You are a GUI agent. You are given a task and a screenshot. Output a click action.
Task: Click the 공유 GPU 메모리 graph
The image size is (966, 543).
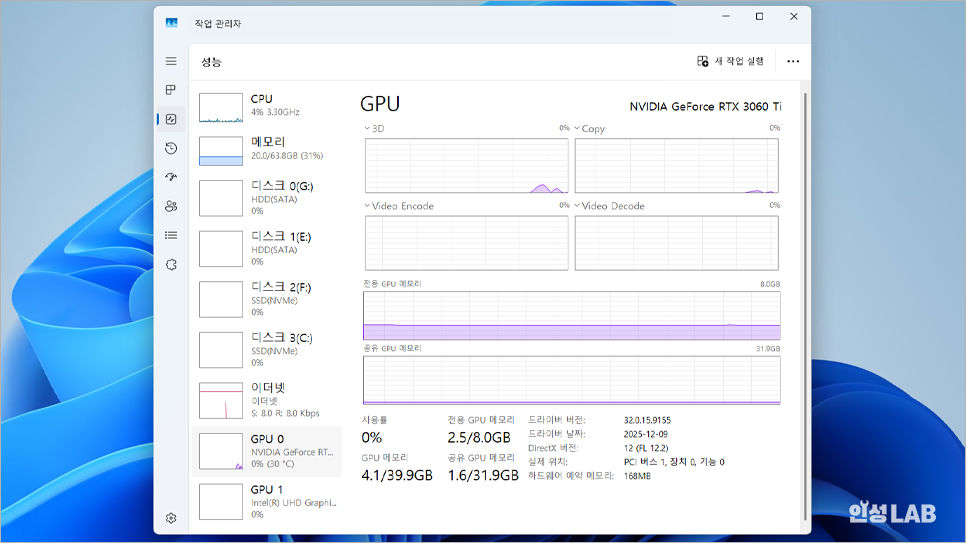point(572,380)
